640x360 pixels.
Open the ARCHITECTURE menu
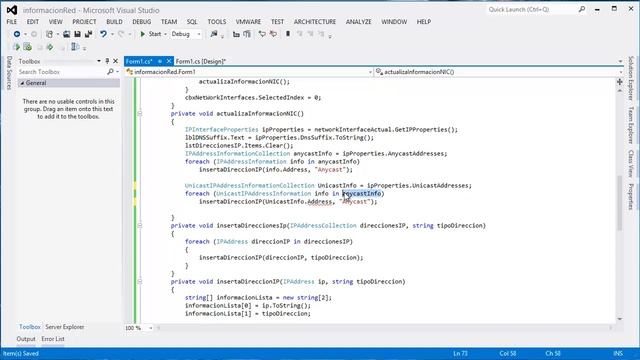(315, 22)
